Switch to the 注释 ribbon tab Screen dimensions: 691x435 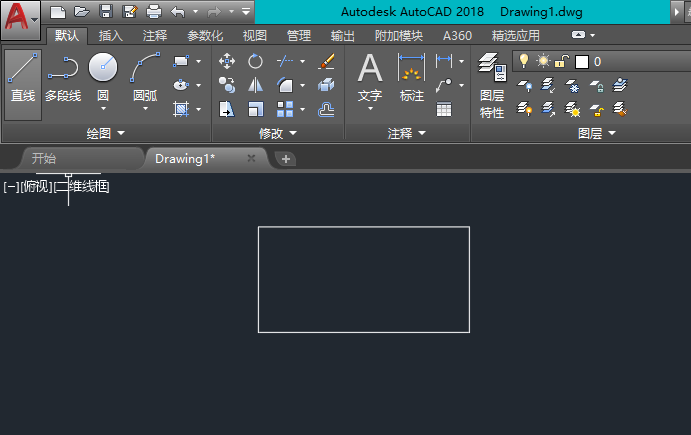[x=155, y=36]
